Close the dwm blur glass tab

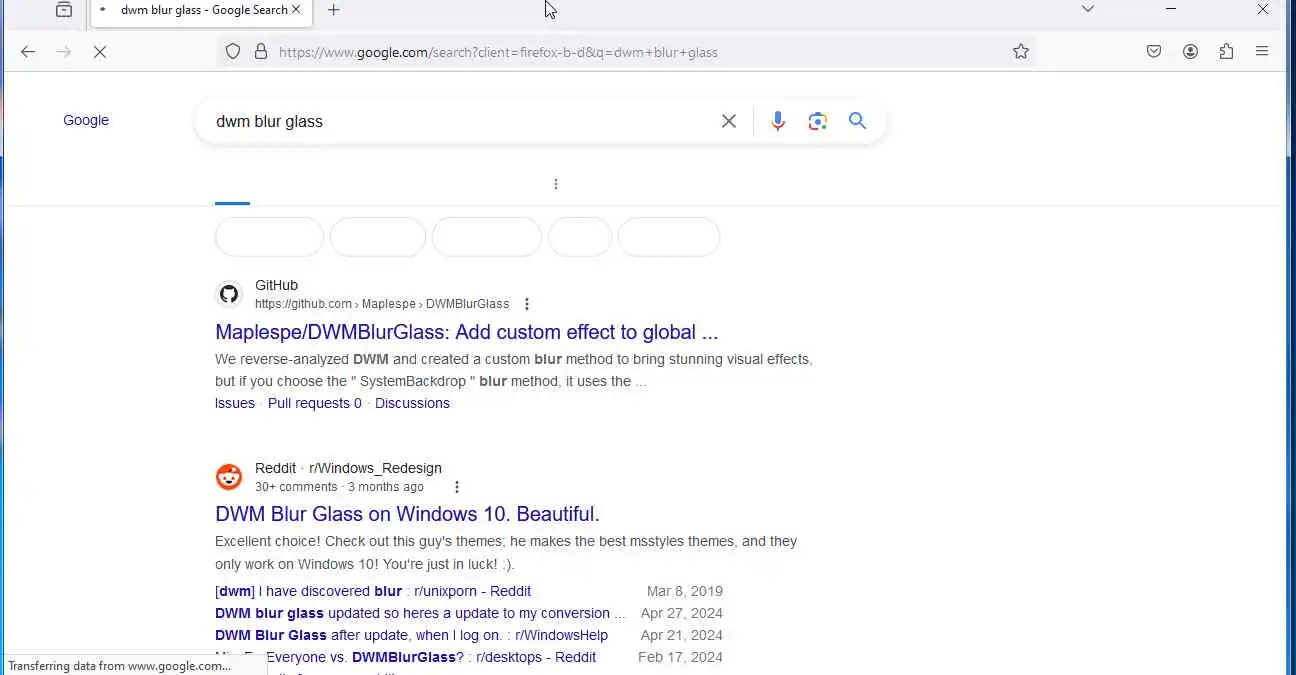296,10
